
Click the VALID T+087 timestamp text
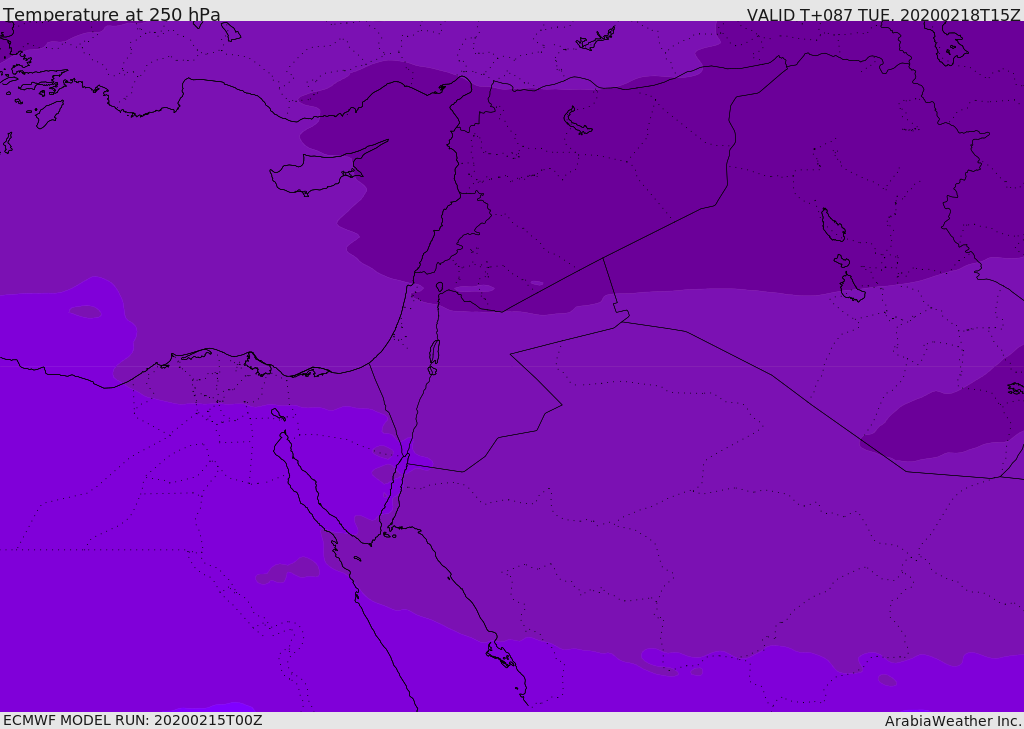click(883, 15)
